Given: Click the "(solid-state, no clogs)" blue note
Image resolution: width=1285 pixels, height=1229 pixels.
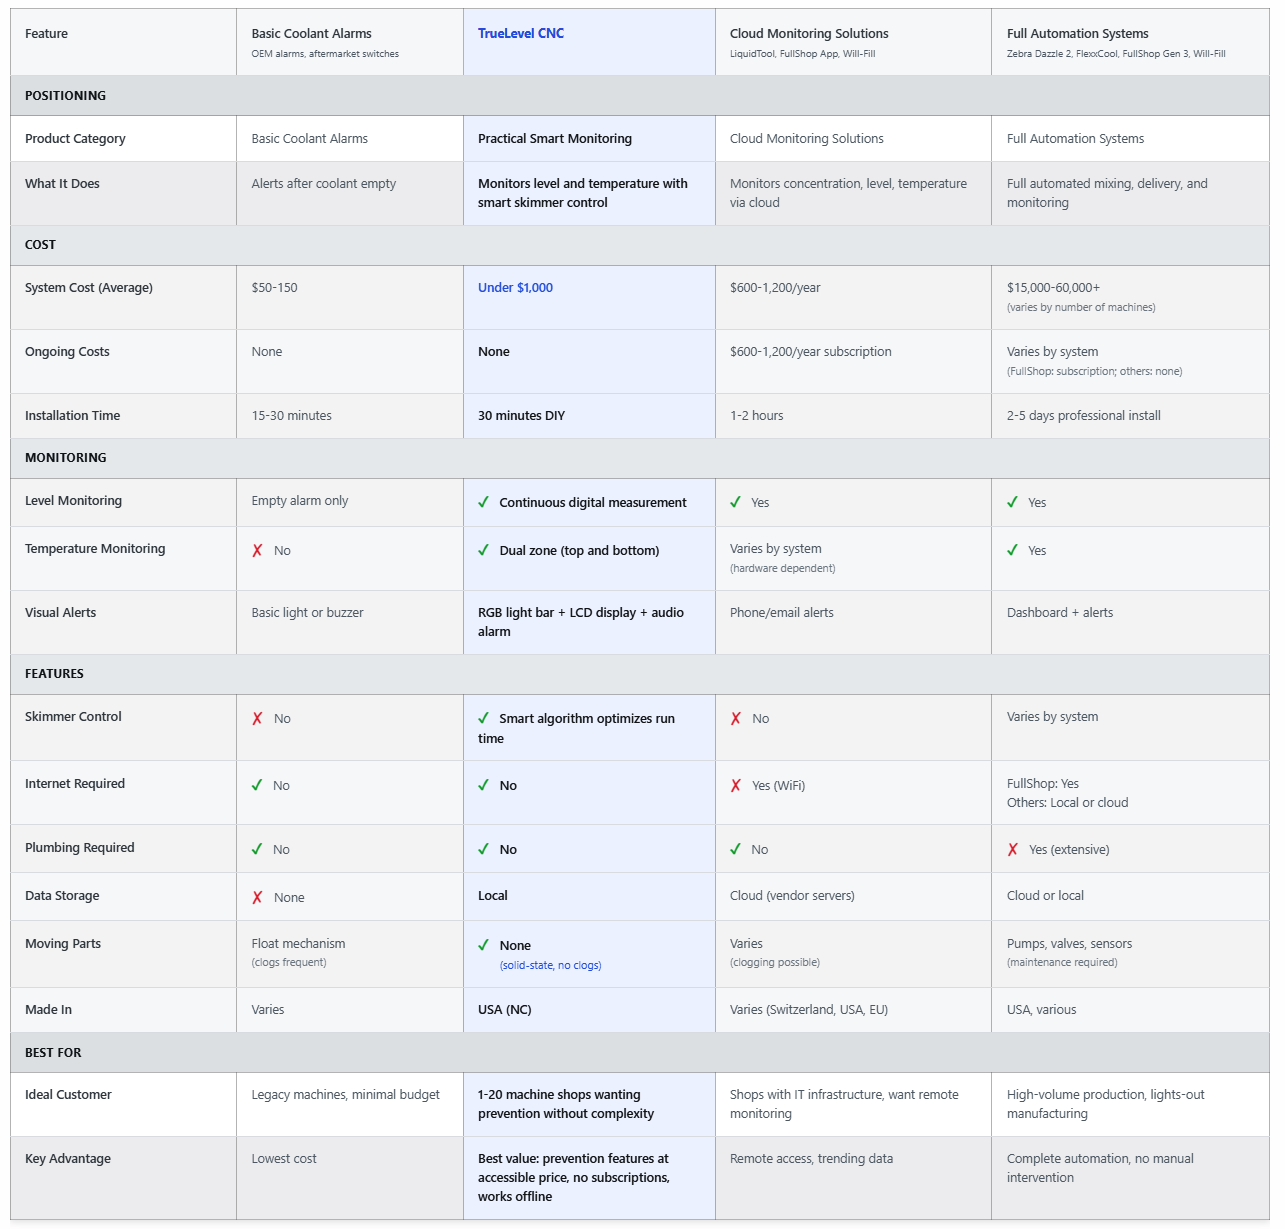Looking at the screenshot, I should coord(551,965).
